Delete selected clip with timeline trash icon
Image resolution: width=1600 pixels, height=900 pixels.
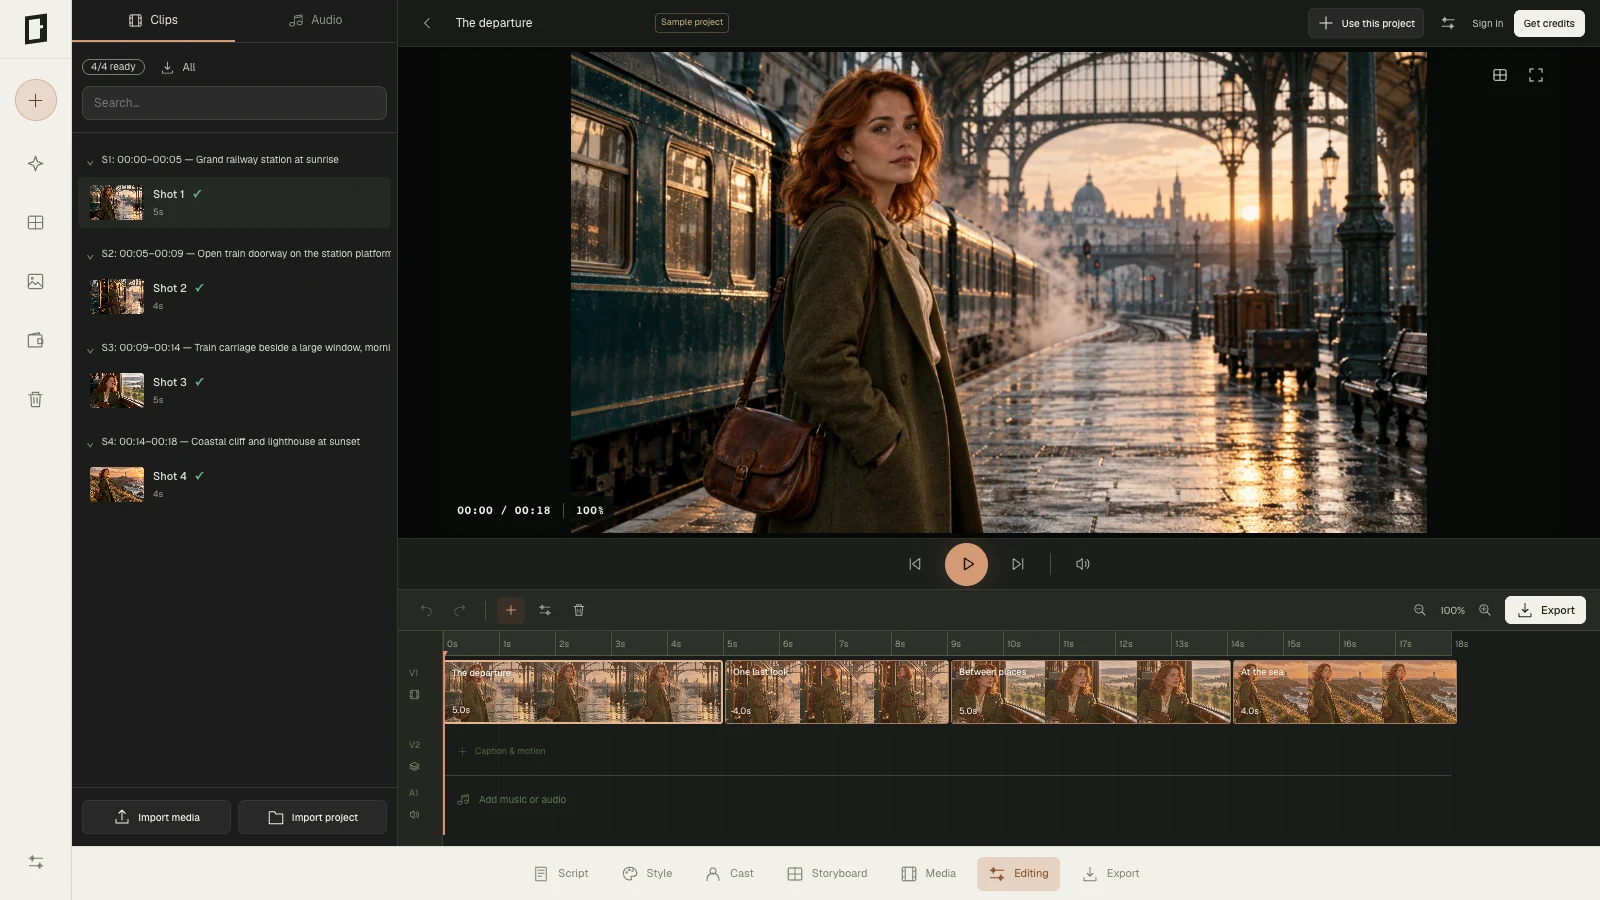coord(579,610)
